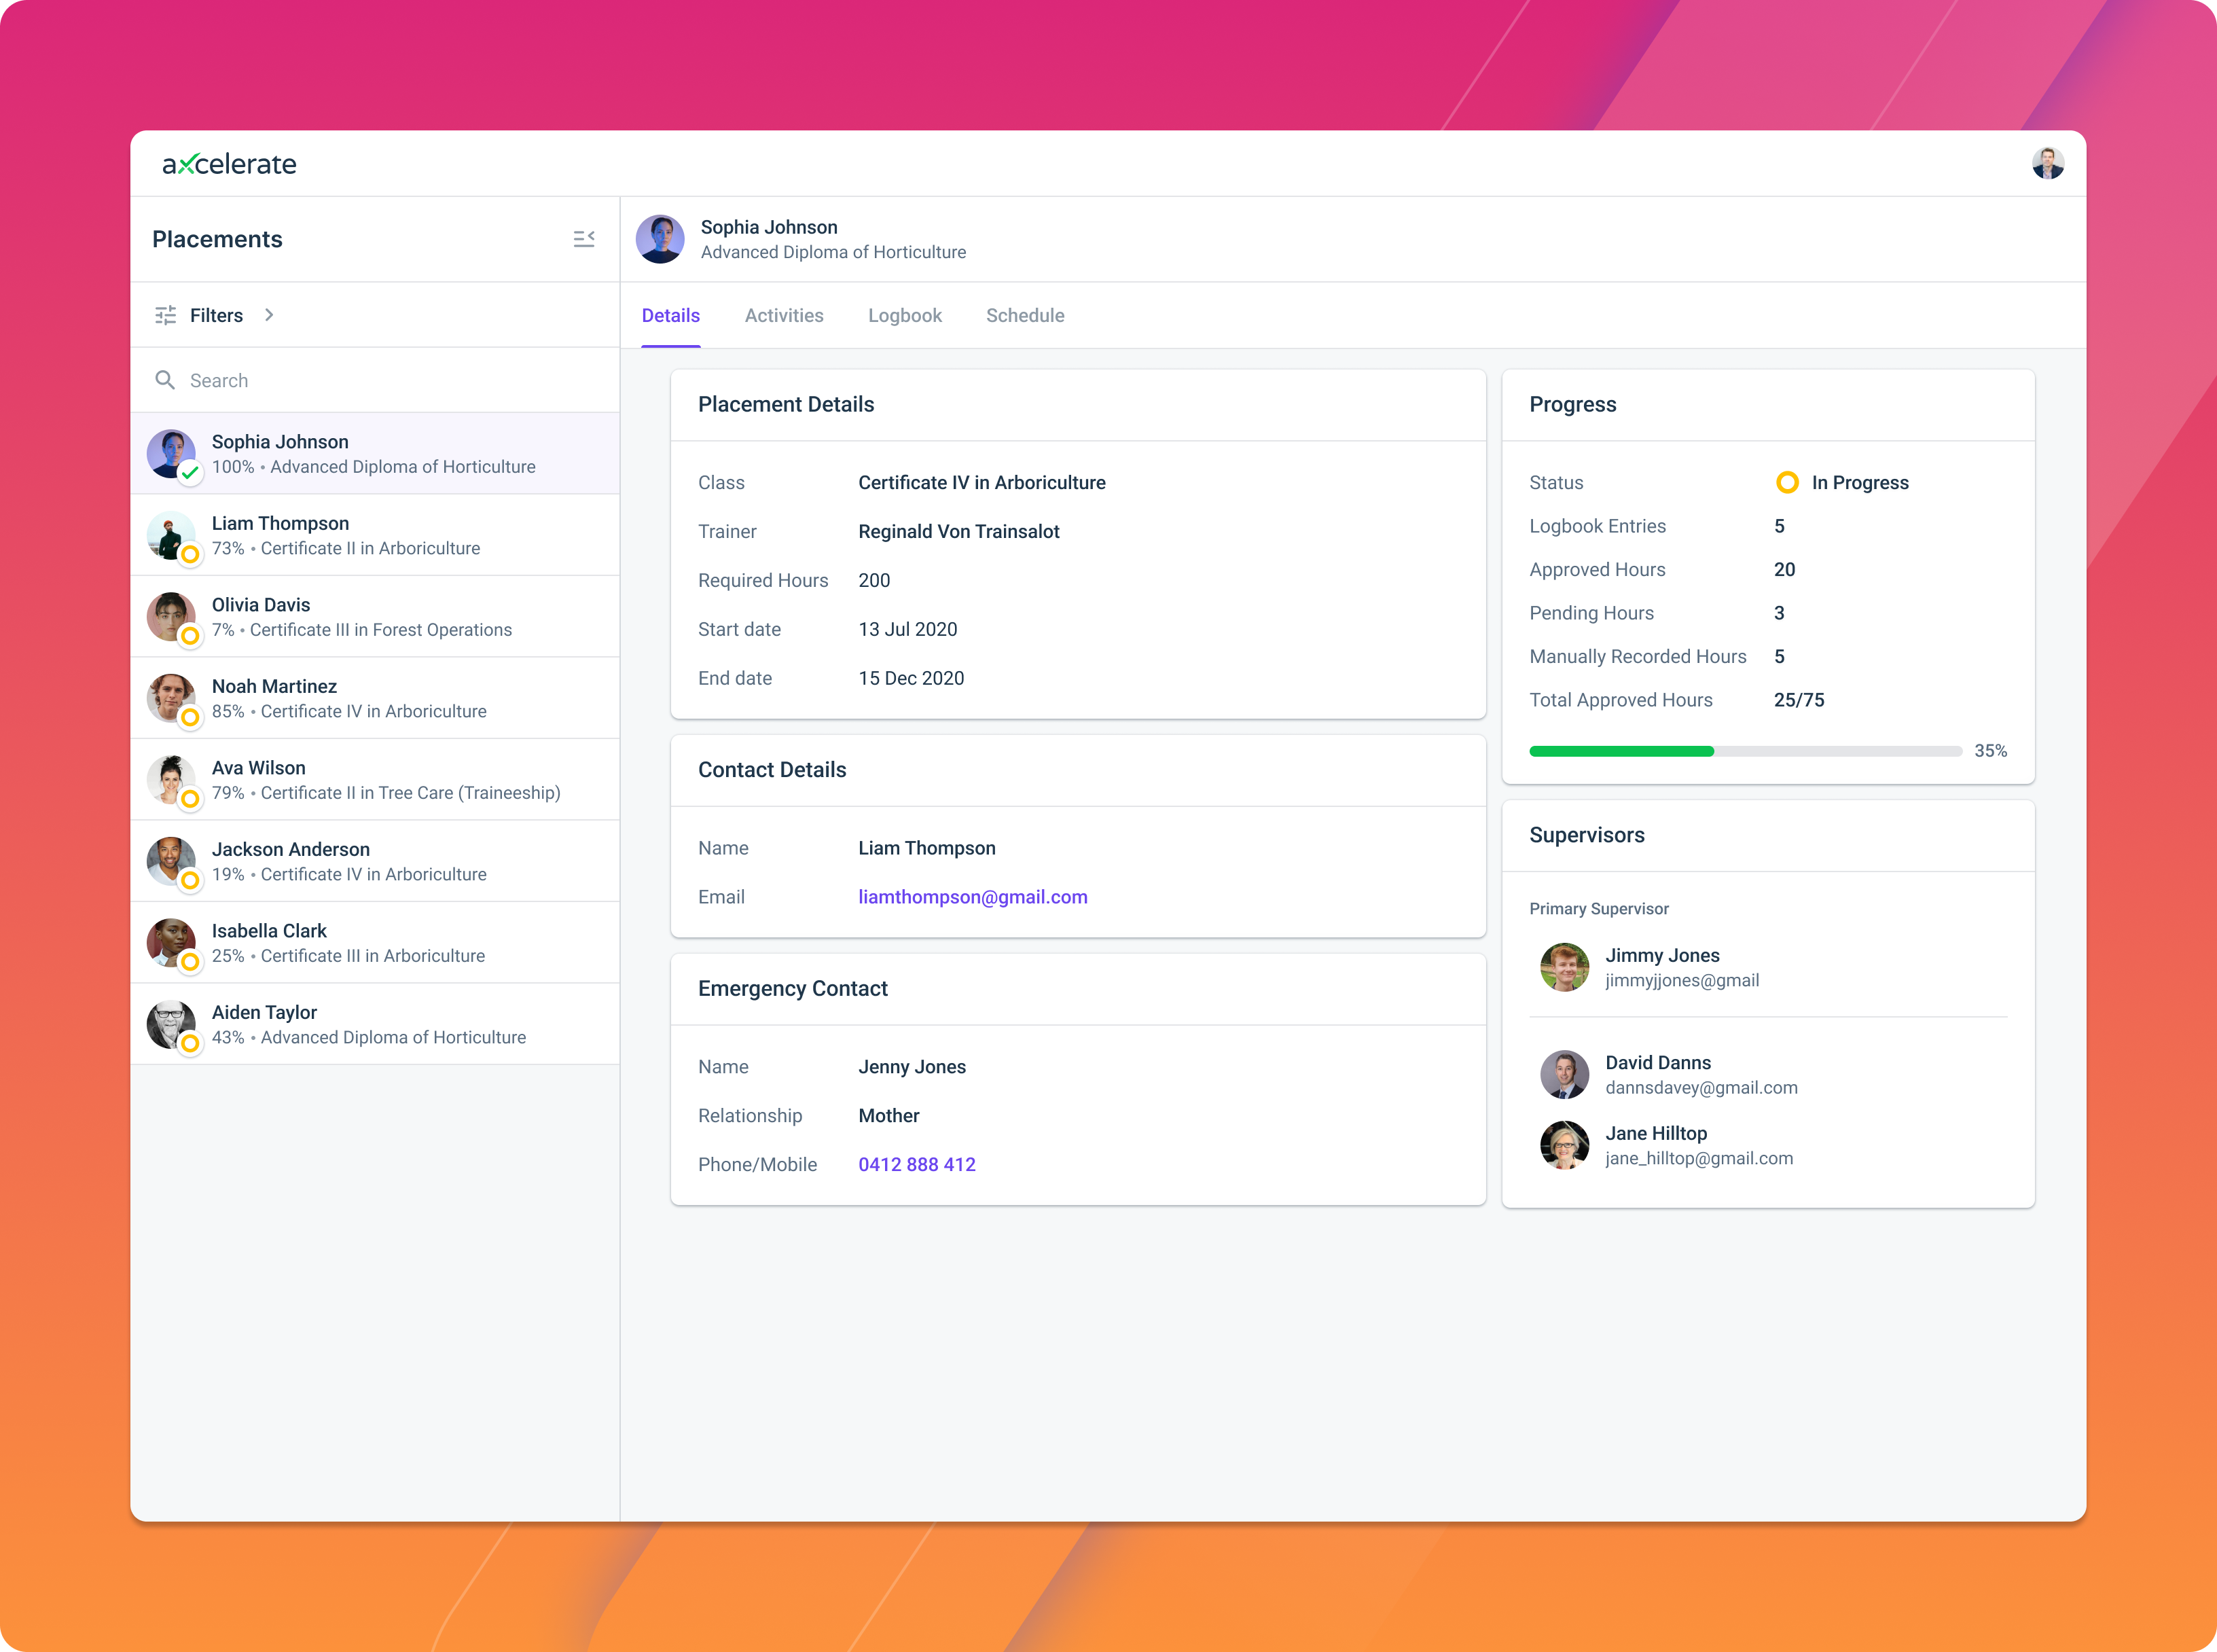Click Sophia Johnson's header avatar
The height and width of the screenshot is (1652, 2217).
[x=661, y=239]
